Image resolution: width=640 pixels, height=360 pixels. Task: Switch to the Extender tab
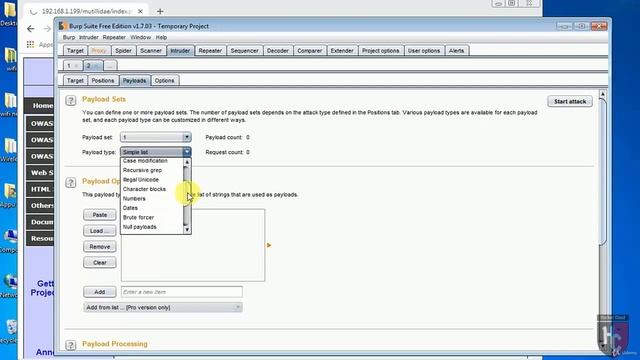[x=342, y=51]
